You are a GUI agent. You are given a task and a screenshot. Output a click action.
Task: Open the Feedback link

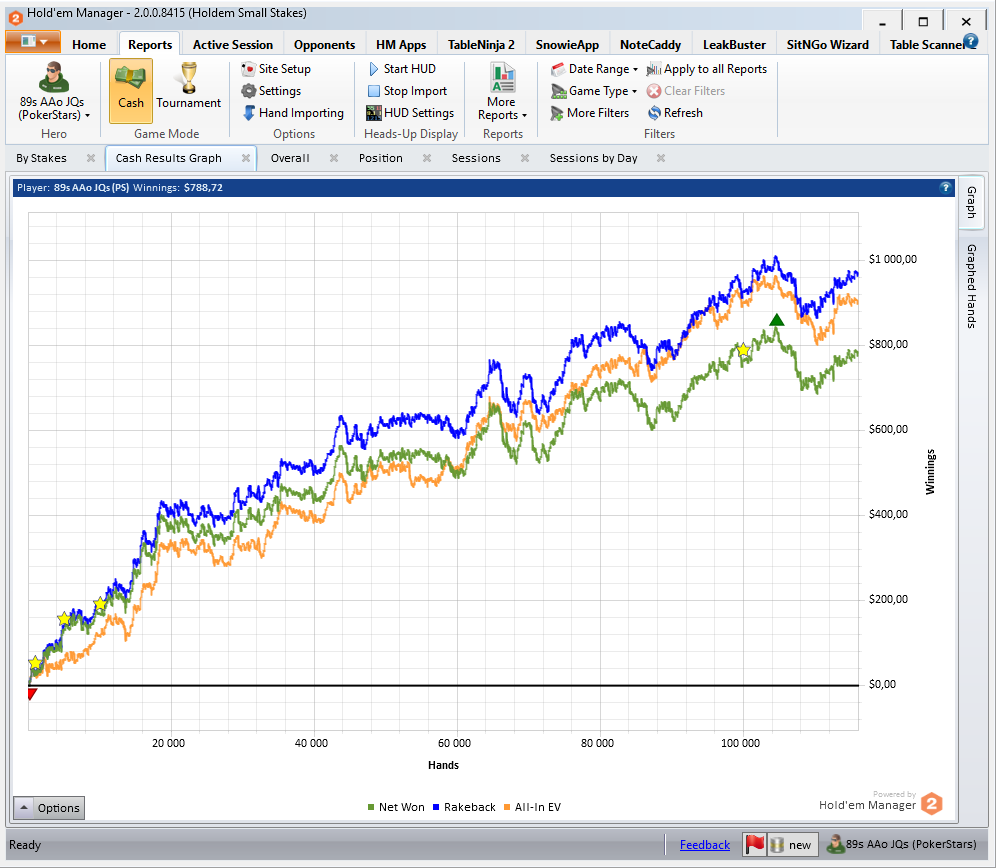click(704, 844)
